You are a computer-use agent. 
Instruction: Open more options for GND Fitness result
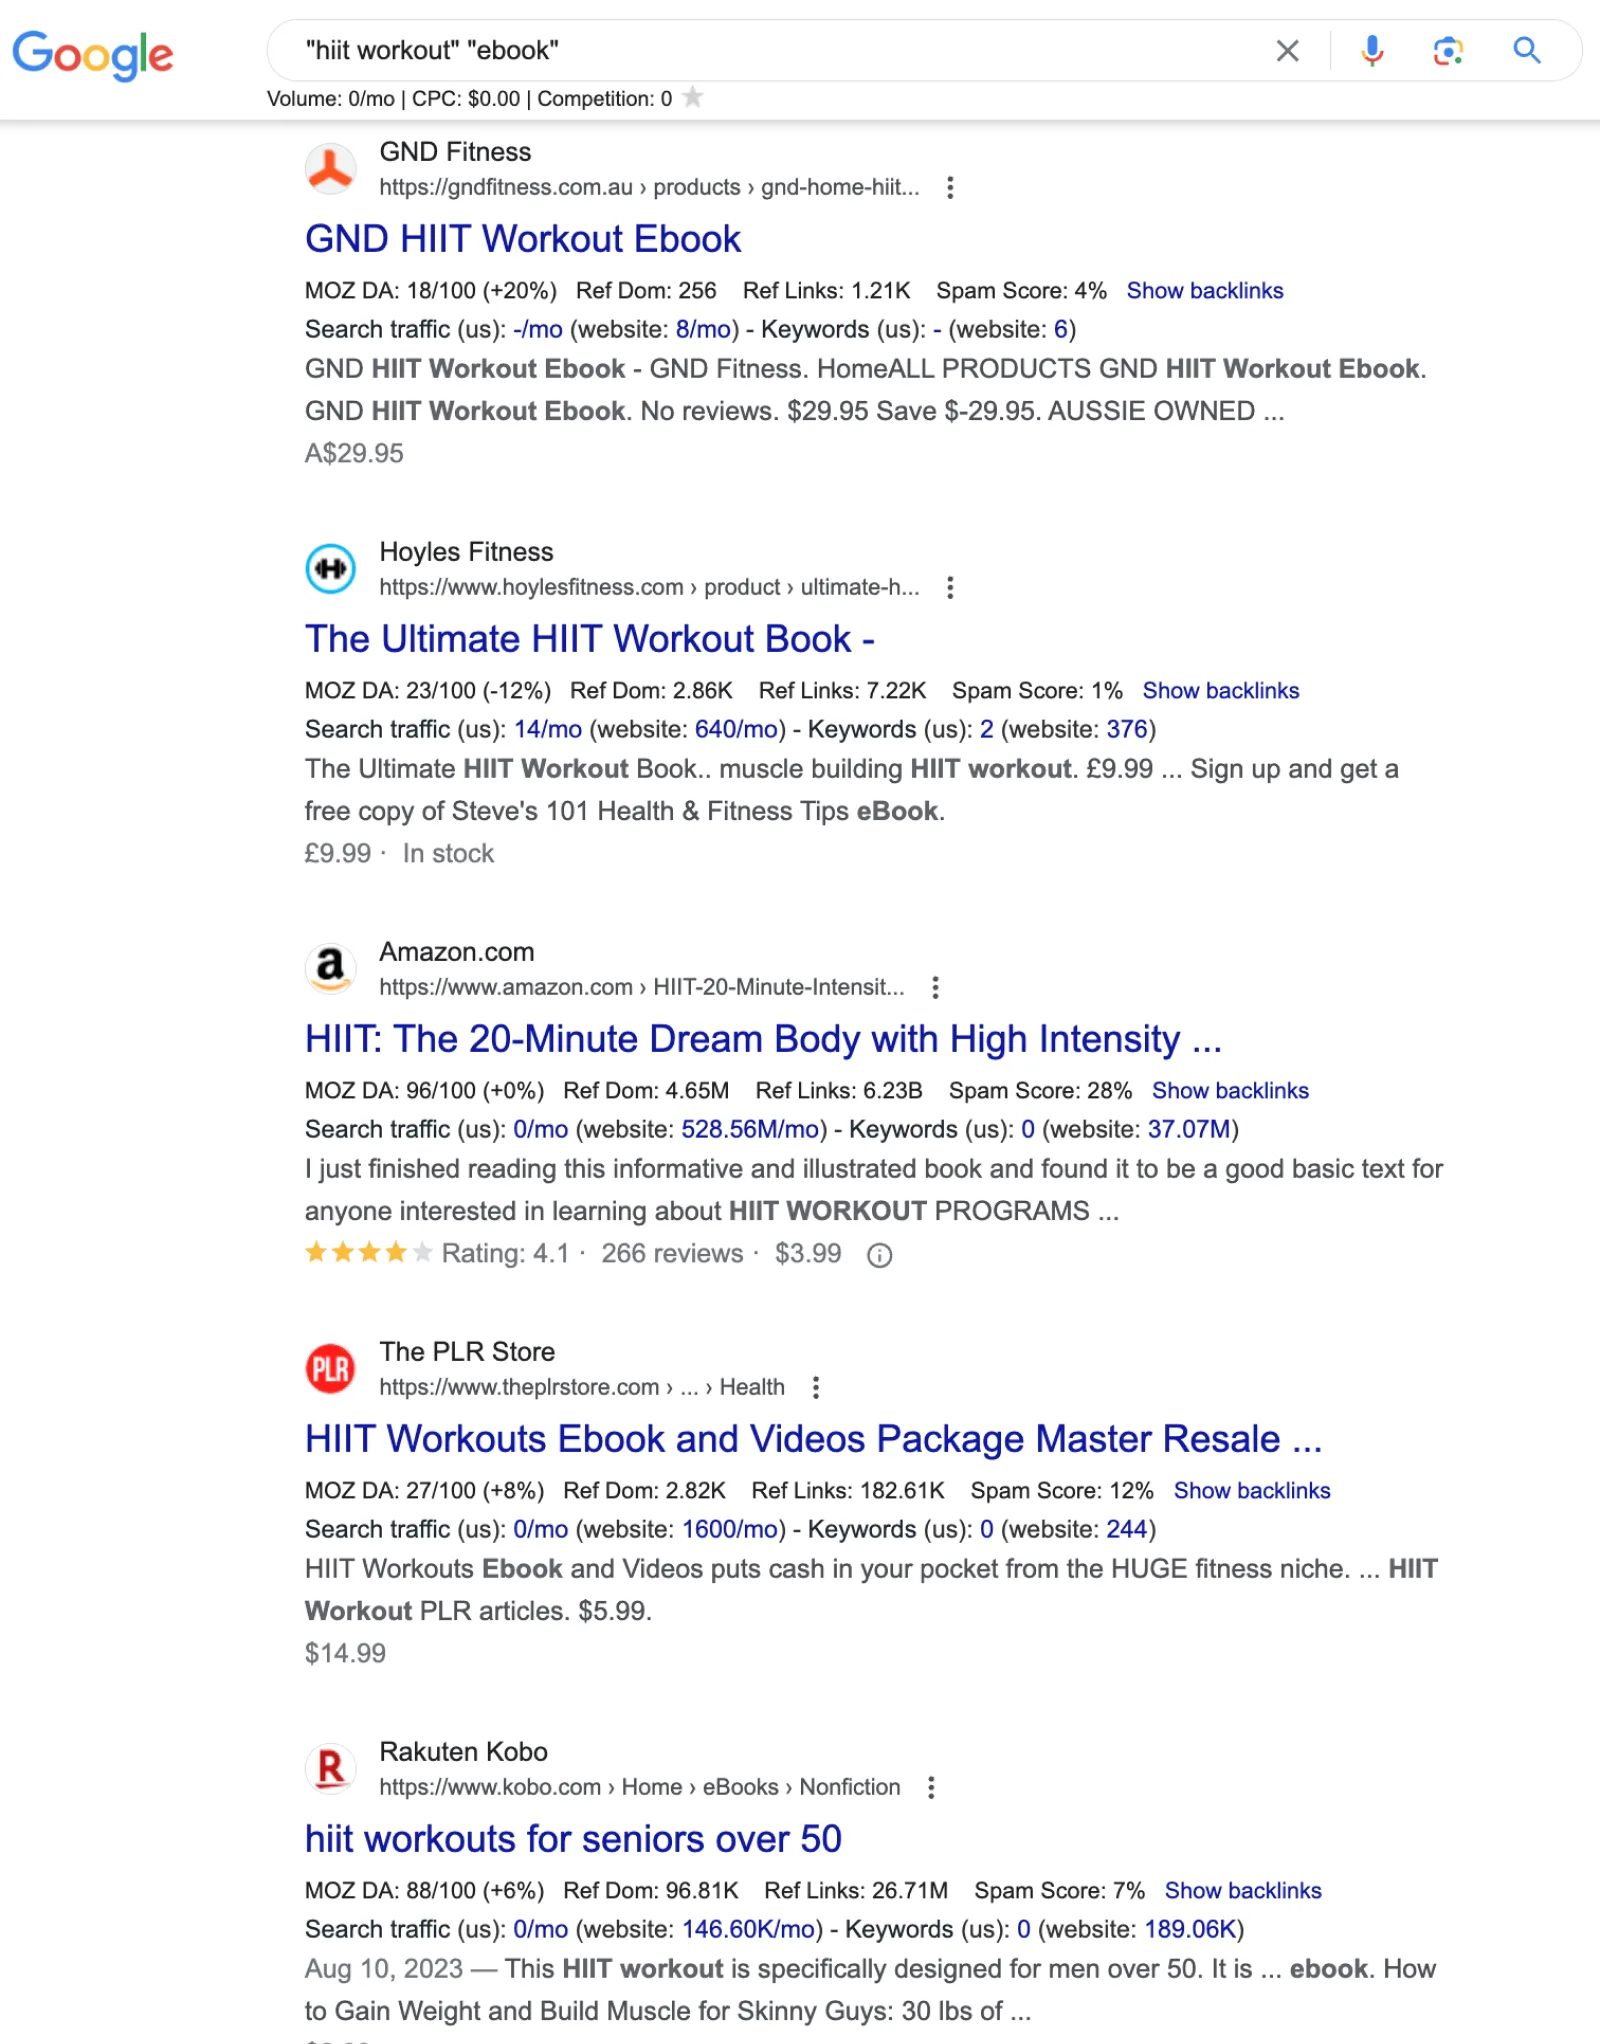point(950,188)
